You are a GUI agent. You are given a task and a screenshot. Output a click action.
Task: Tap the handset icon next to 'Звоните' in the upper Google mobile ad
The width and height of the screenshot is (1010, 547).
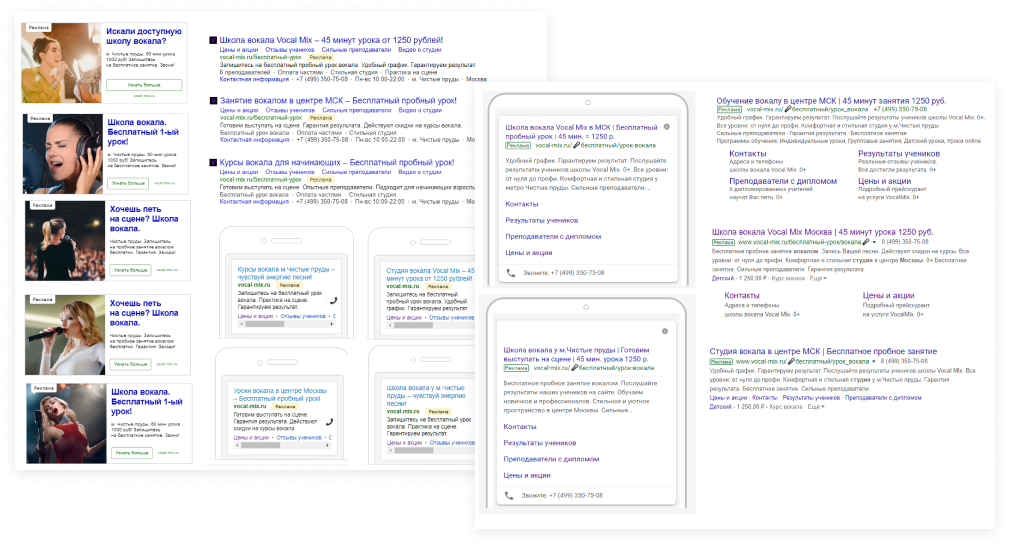511,273
